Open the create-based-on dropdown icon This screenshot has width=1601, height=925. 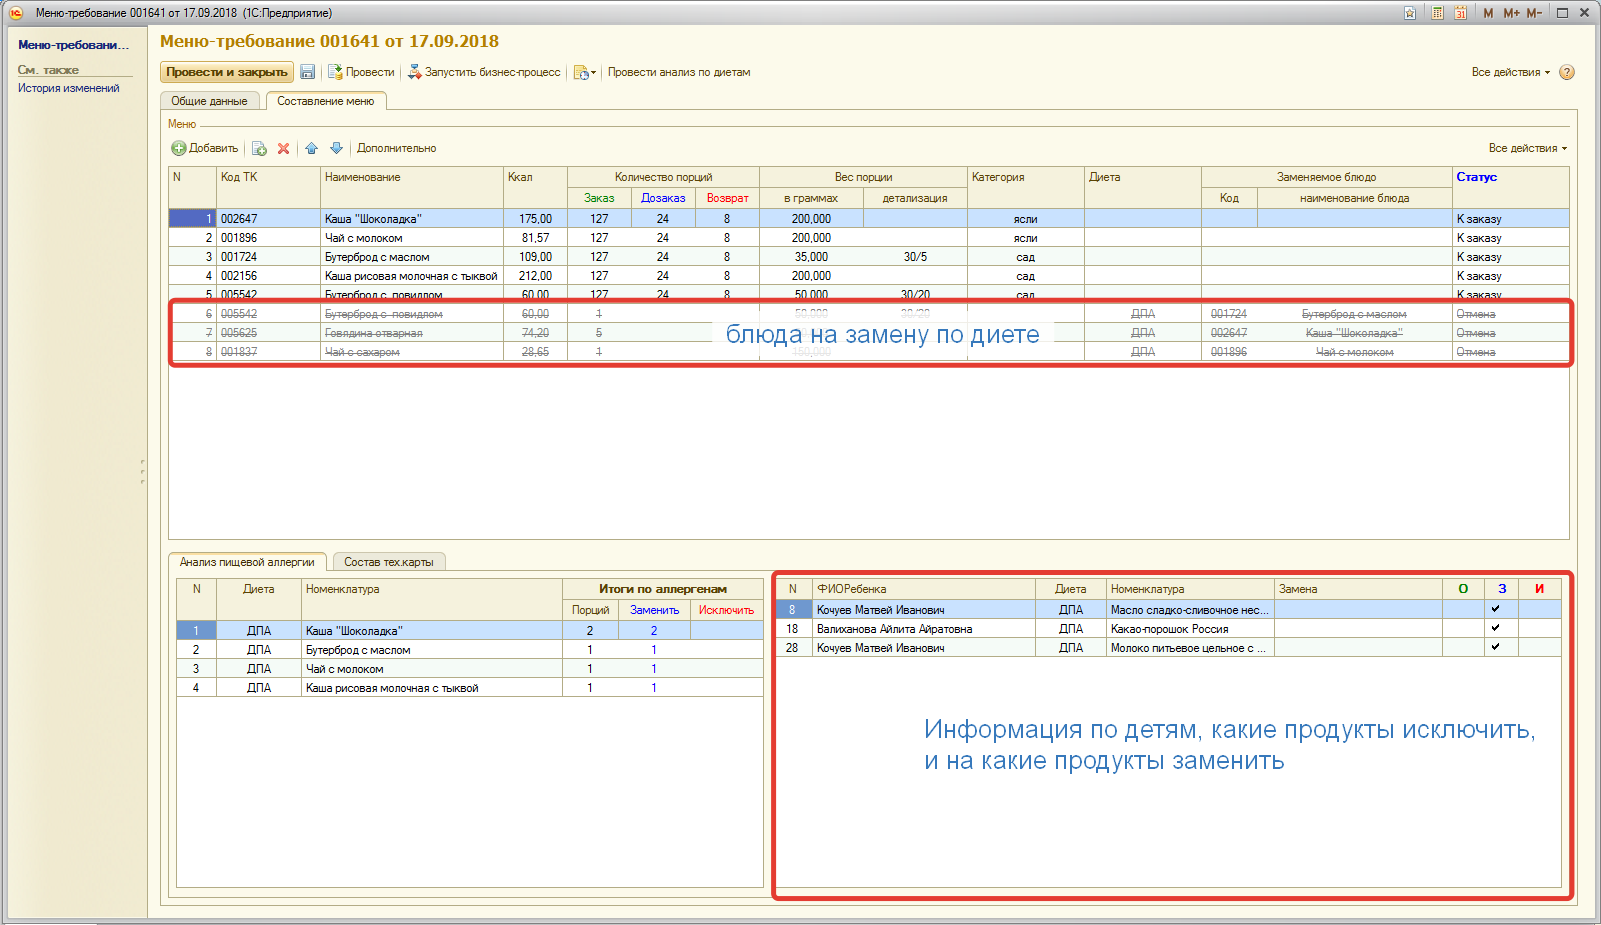click(x=584, y=72)
